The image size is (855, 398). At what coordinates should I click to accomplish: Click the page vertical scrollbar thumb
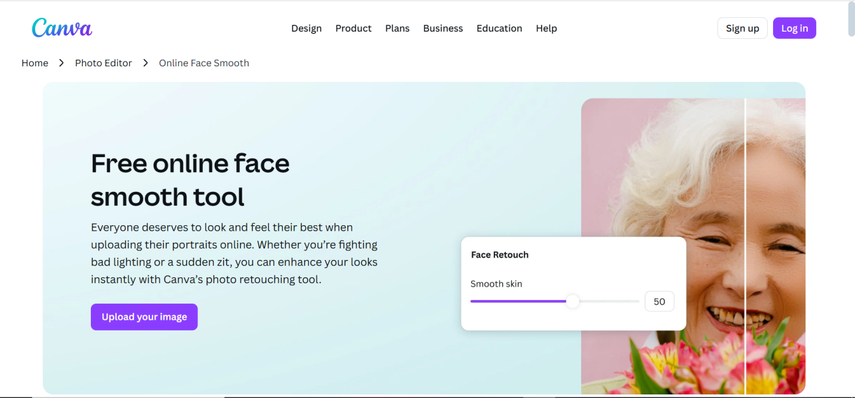point(851,19)
